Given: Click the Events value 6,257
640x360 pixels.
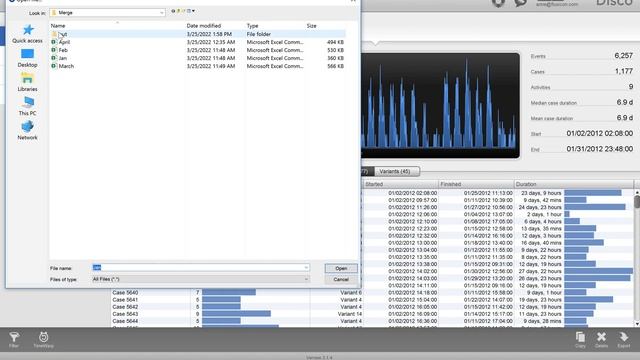Looking at the screenshot, I should pos(623,56).
